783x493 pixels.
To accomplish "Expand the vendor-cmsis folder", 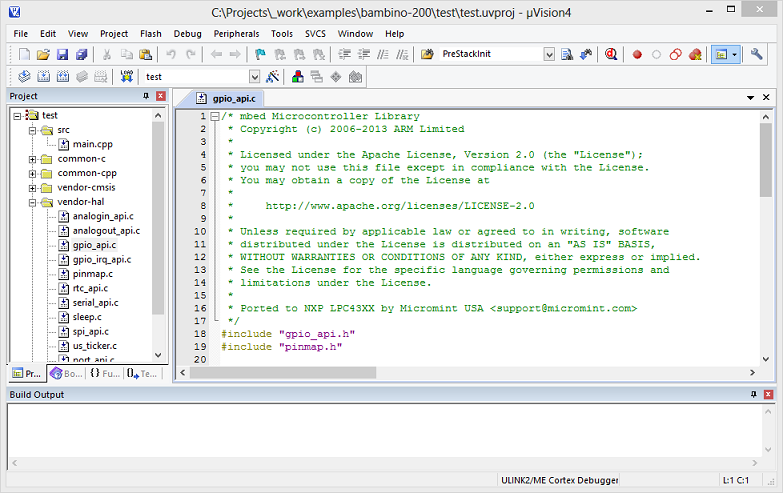I will [x=32, y=188].
